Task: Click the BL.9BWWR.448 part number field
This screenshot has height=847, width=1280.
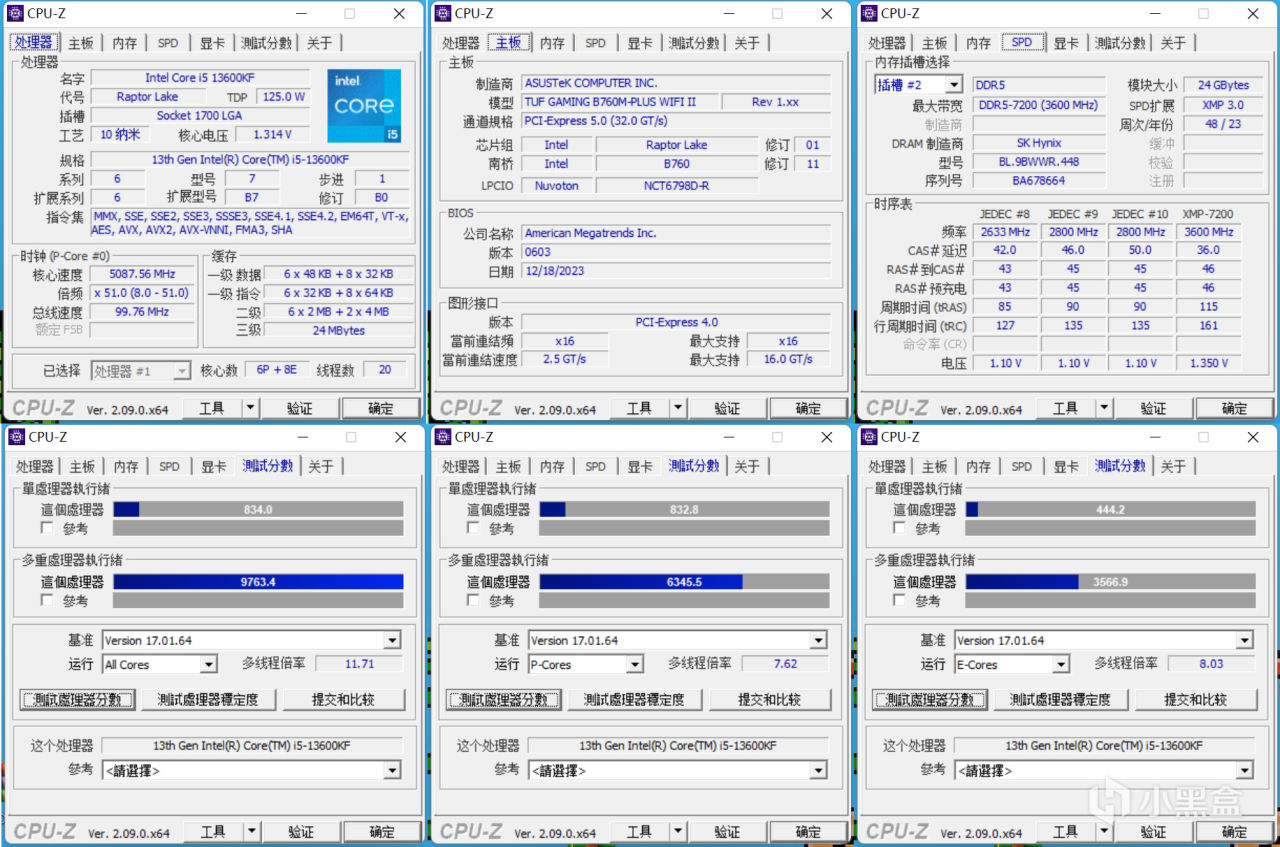Action: tap(1038, 162)
